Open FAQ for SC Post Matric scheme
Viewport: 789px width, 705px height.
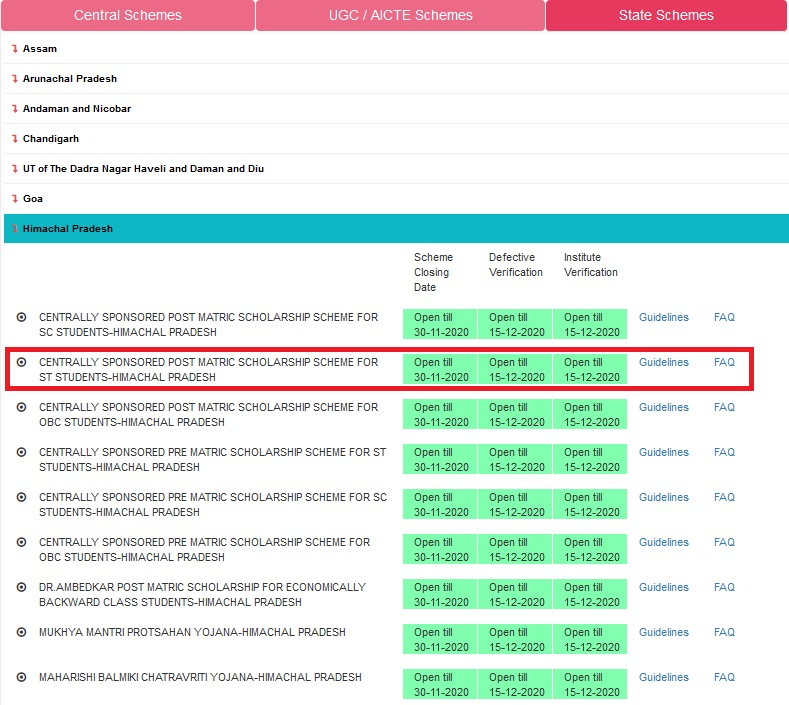(724, 317)
